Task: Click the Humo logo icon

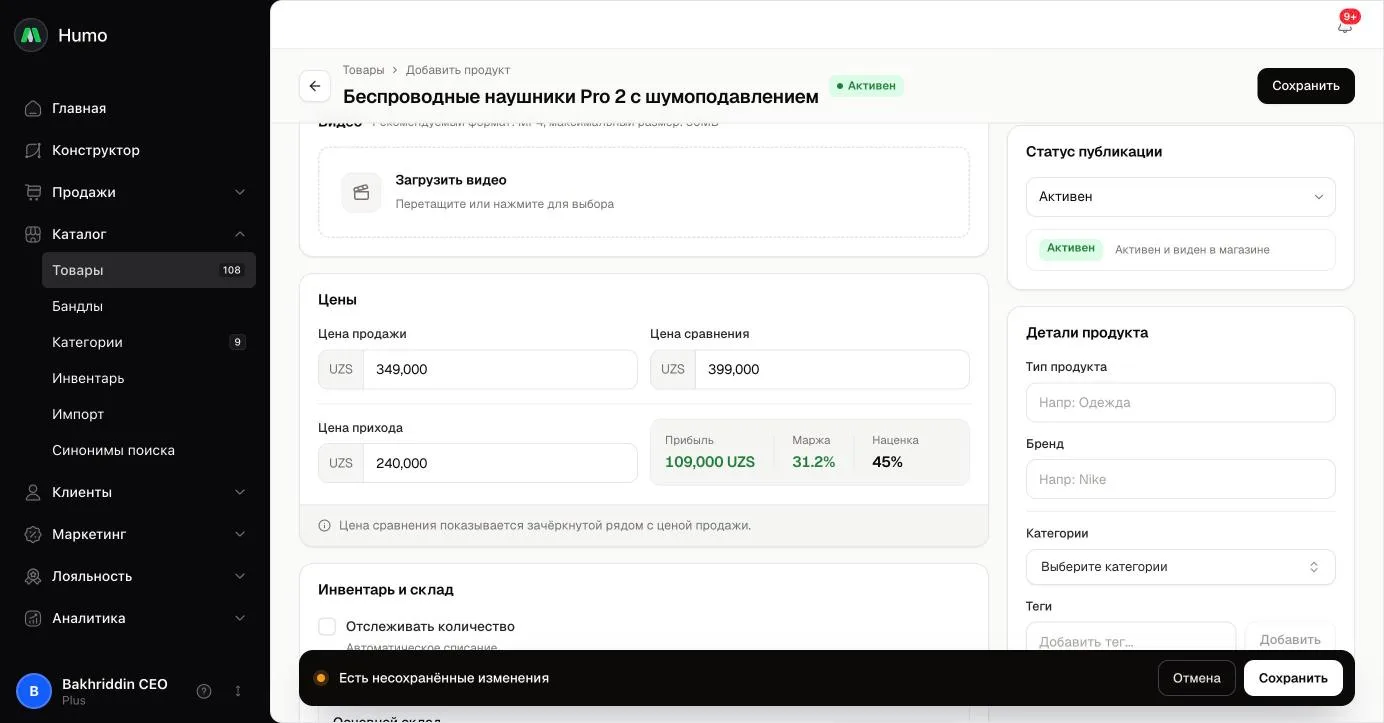Action: (x=31, y=35)
